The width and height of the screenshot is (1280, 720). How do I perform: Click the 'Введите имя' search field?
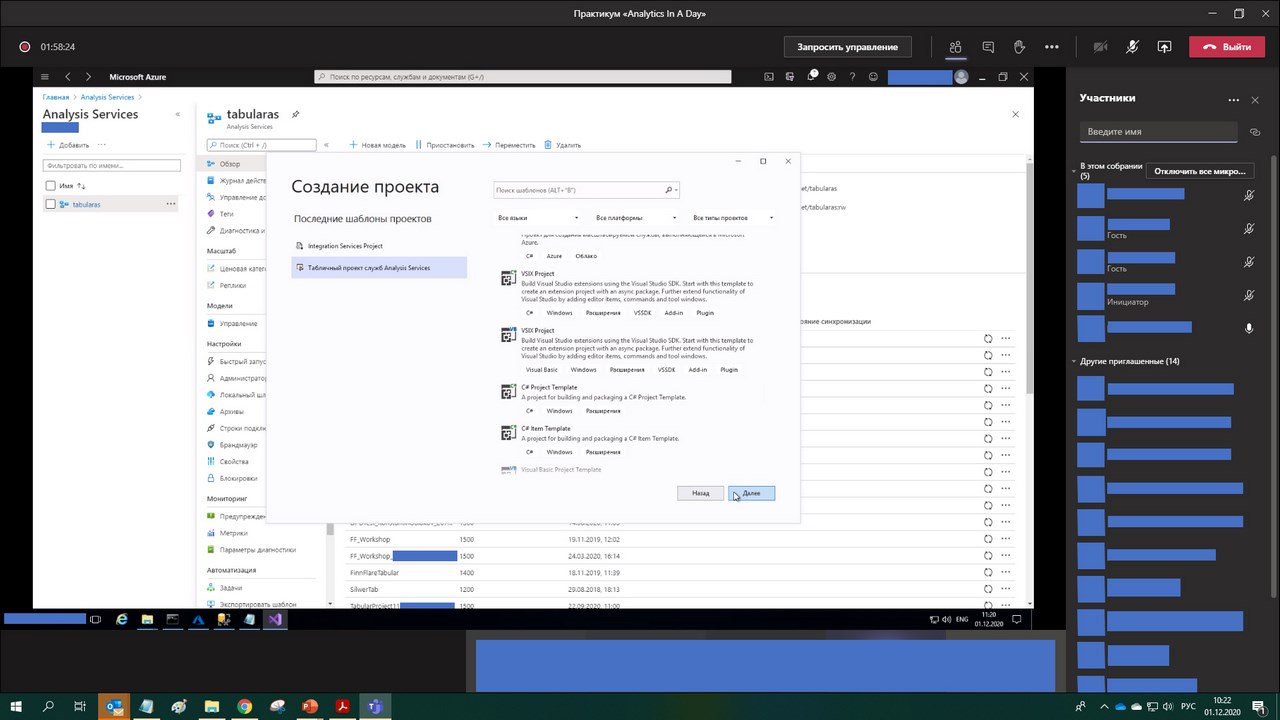1158,132
